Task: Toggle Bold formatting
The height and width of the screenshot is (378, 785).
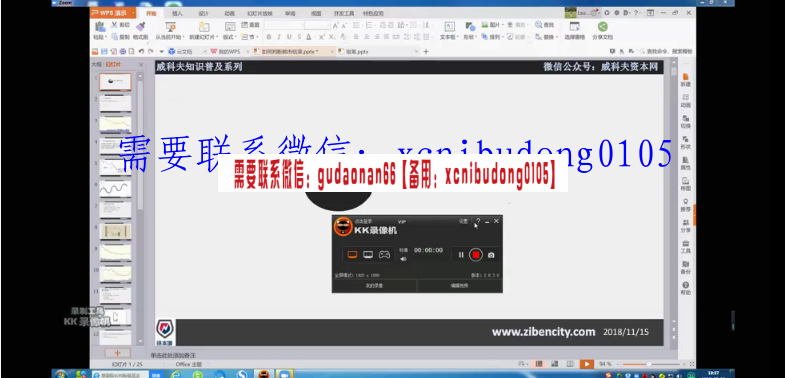Action: [269, 37]
